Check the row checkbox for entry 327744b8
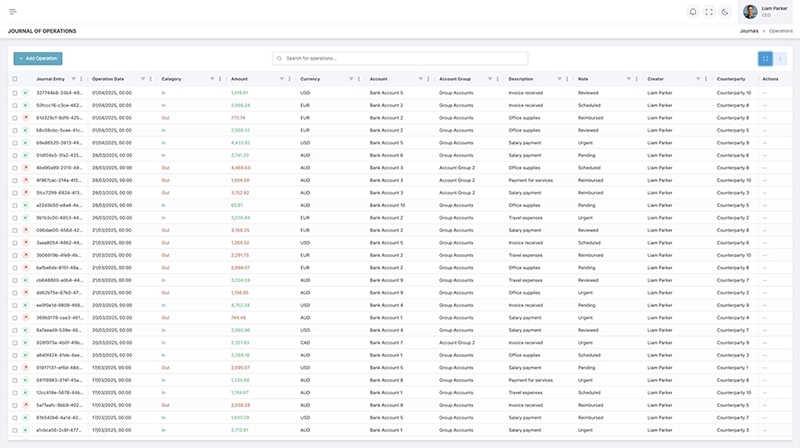The image size is (800, 448). (x=15, y=92)
